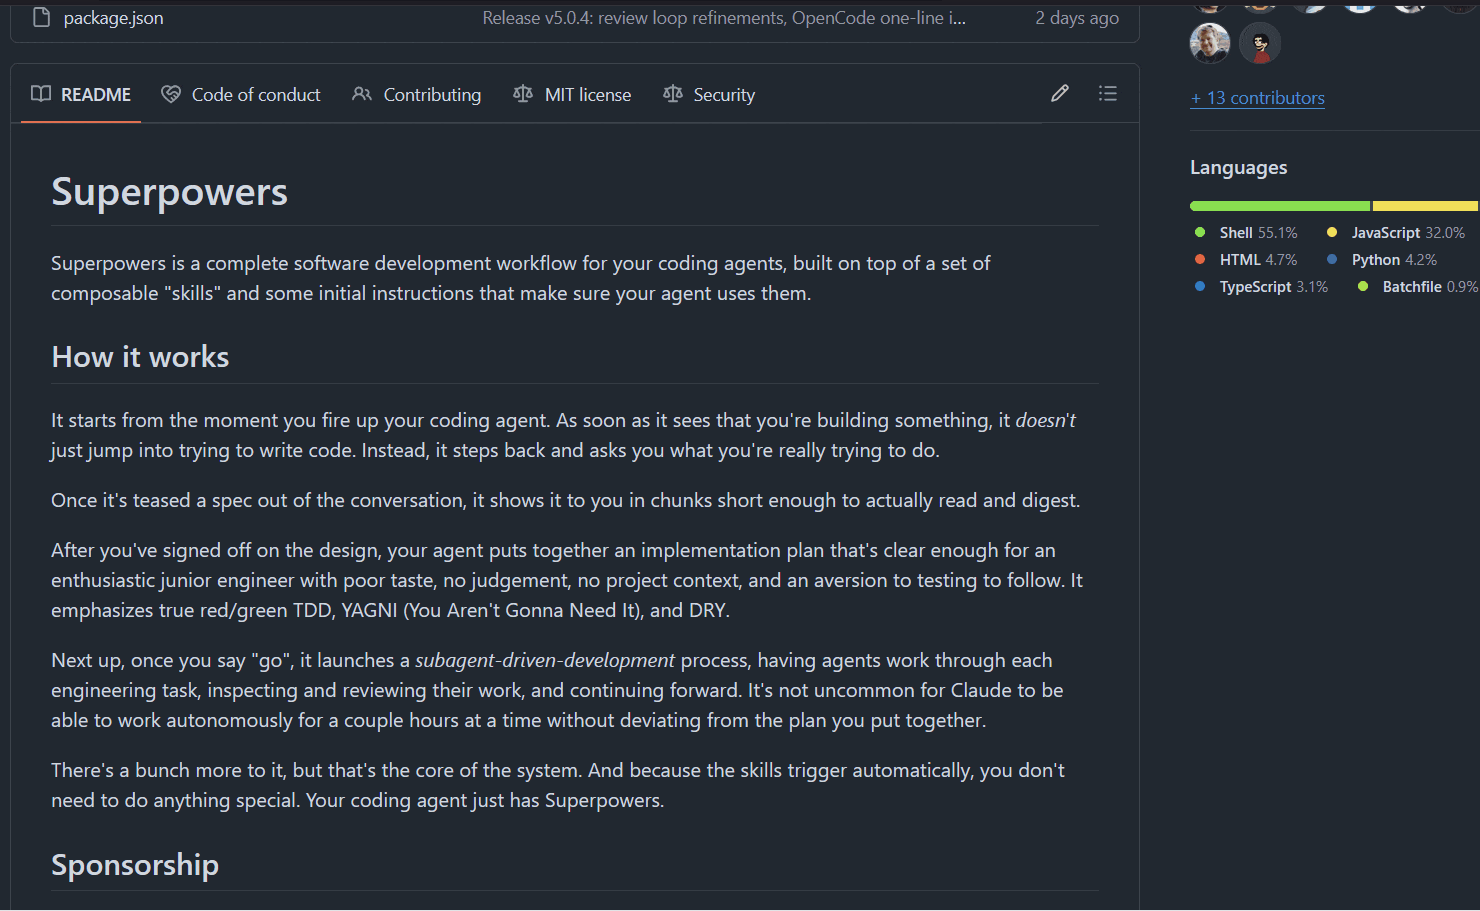The image size is (1480, 911).
Task: Click the MIT license scale icon
Action: (x=523, y=94)
